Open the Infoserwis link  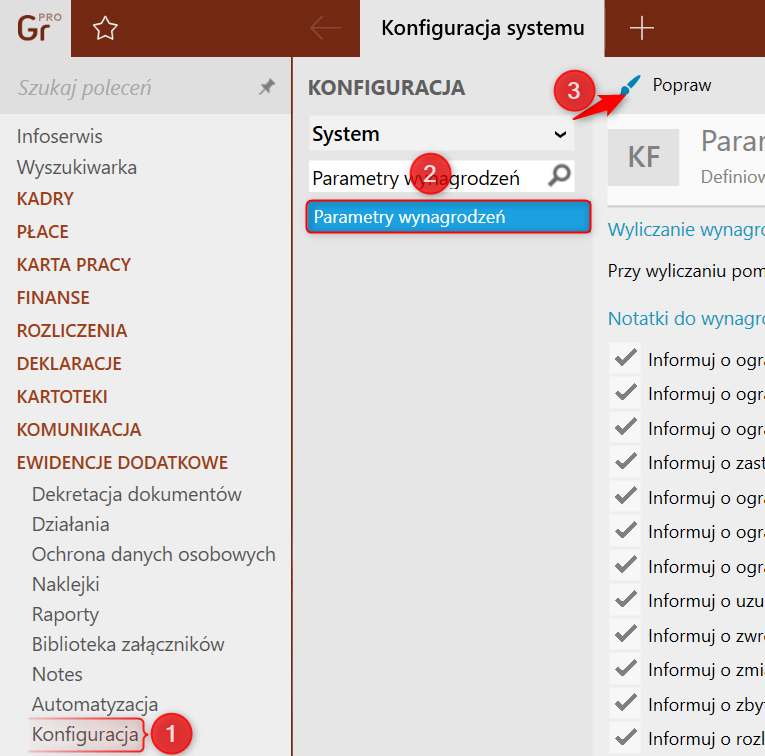[60, 136]
